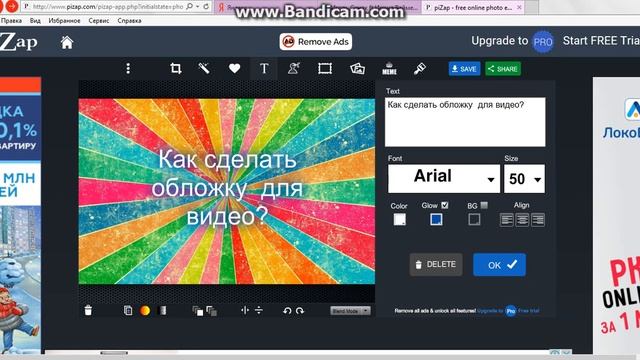The image size is (640, 360).
Task: Click the Upgrade to text in header
Action: pyautogui.click(x=500, y=41)
